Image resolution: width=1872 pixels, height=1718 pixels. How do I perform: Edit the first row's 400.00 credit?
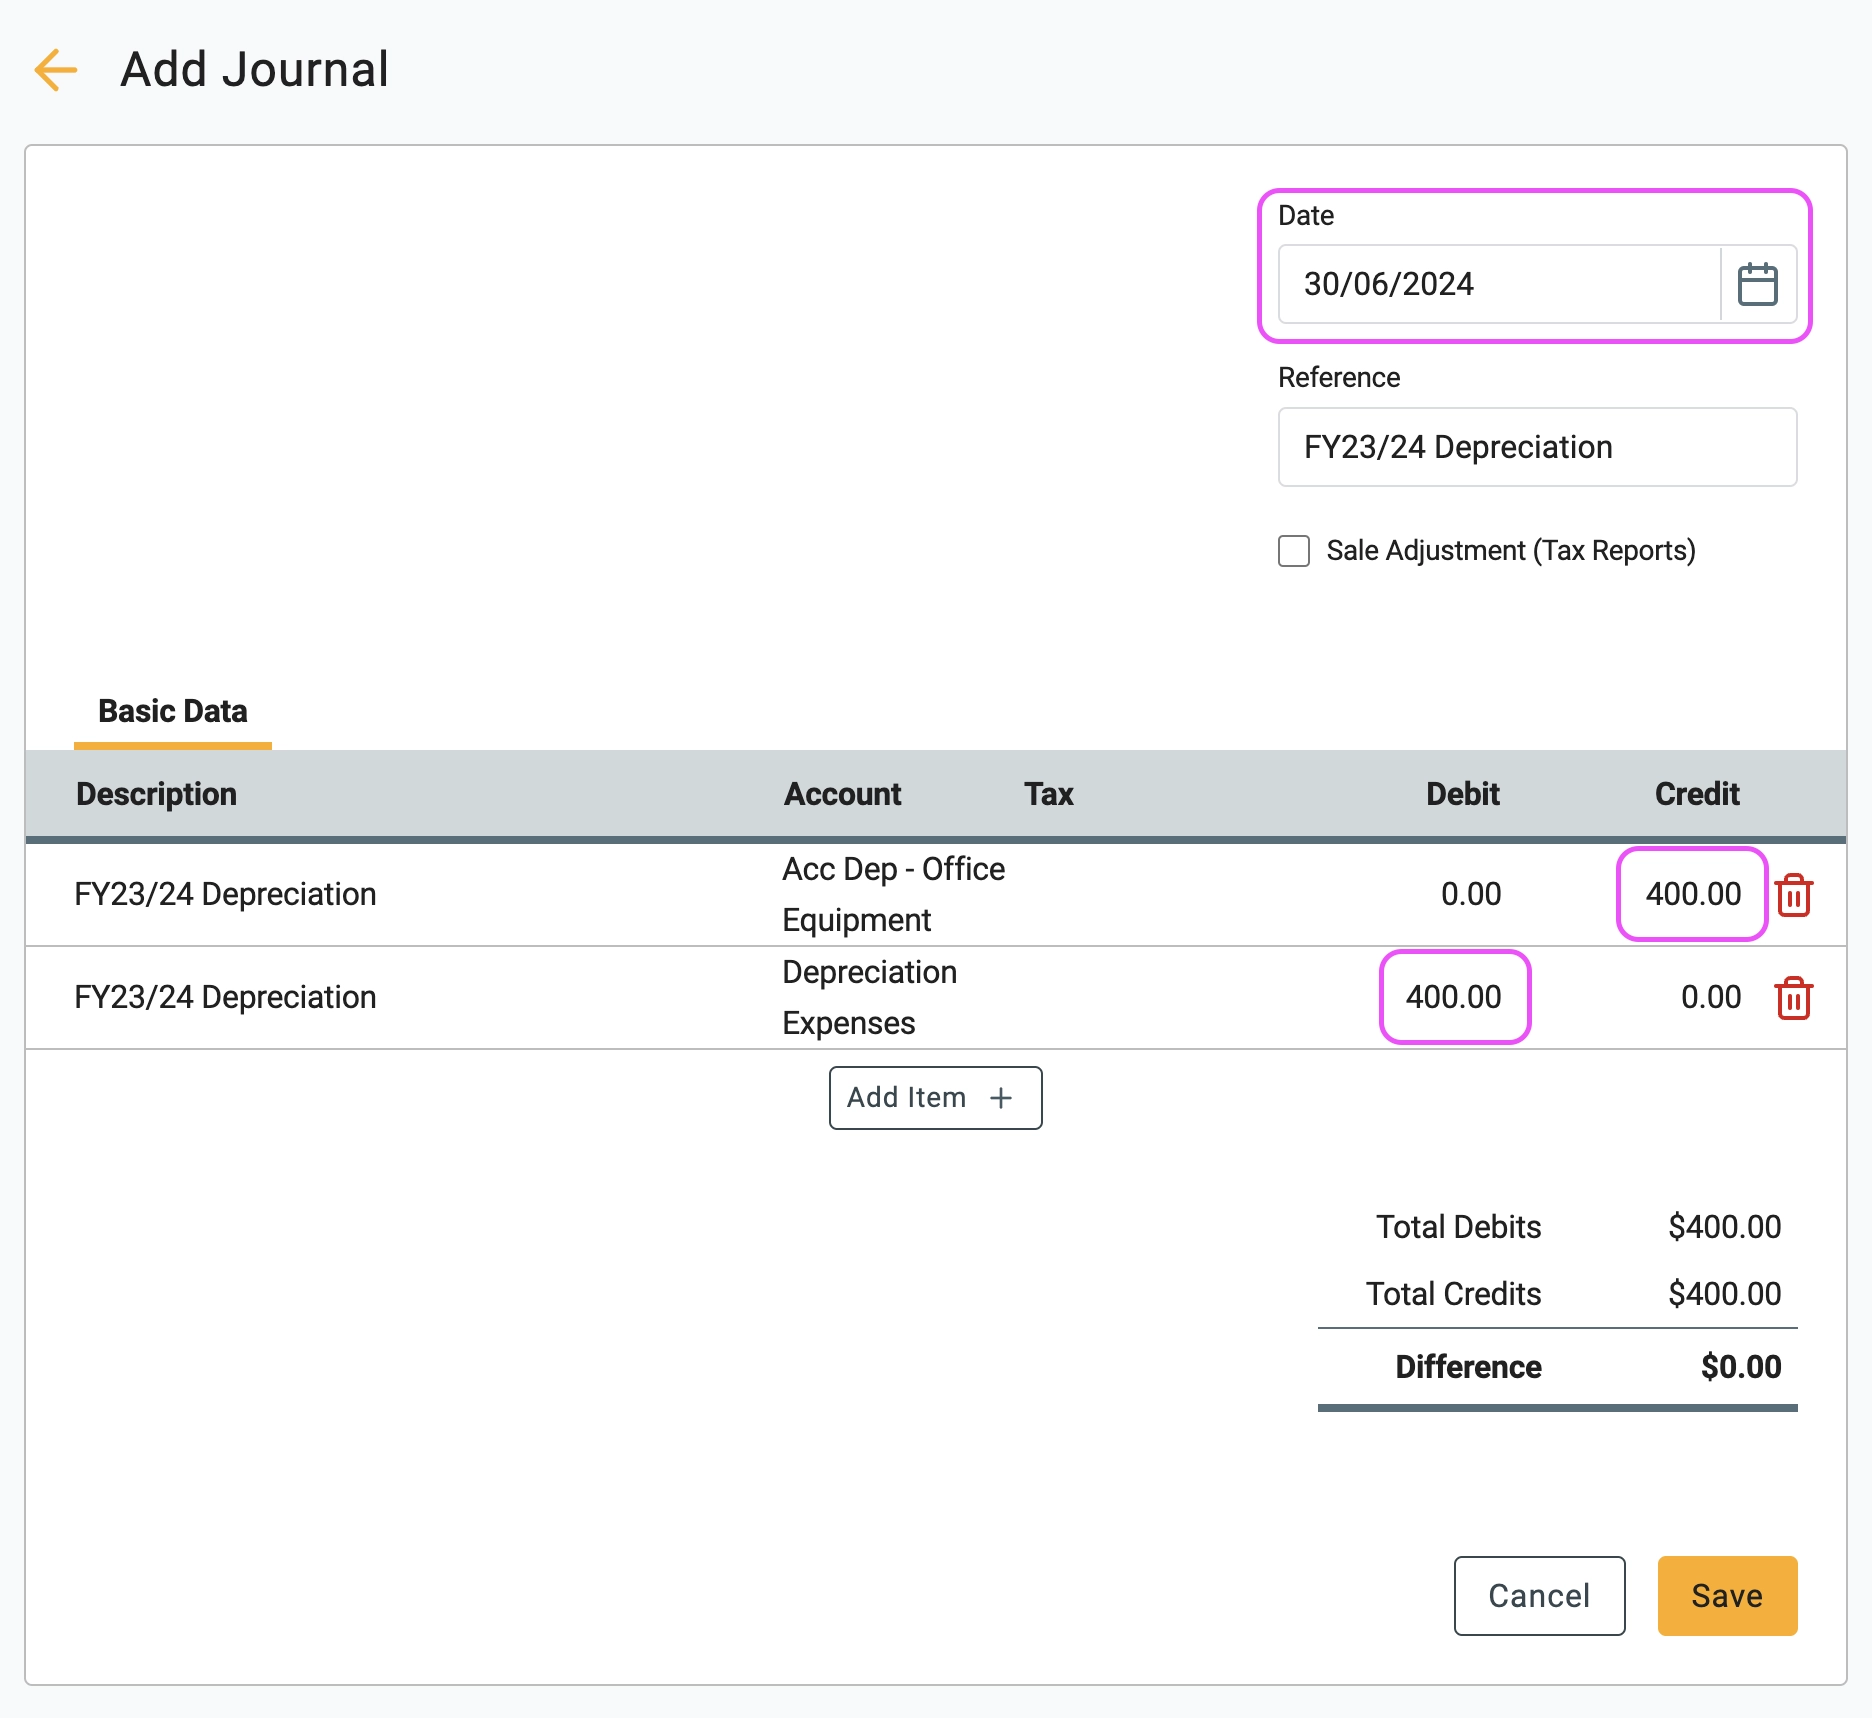pos(1692,894)
